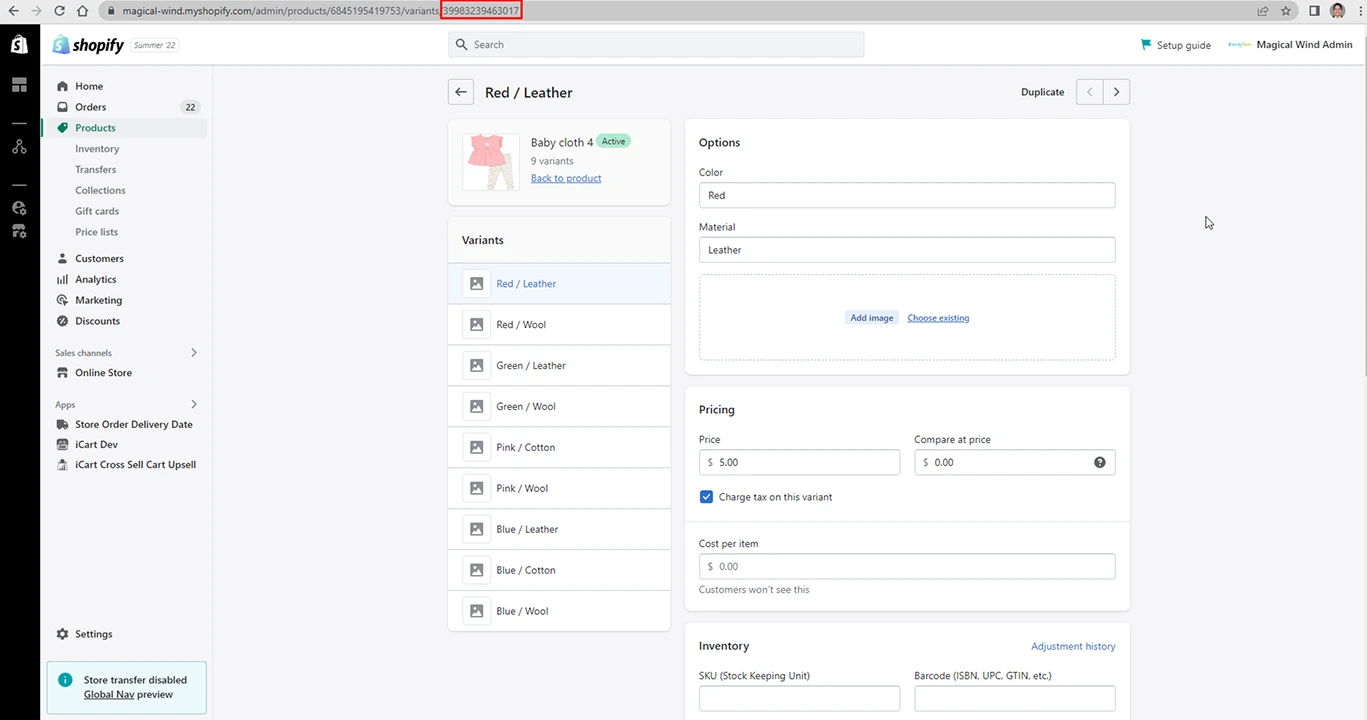1367x720 pixels.
Task: Open Price lists under Products
Action: [x=96, y=232]
